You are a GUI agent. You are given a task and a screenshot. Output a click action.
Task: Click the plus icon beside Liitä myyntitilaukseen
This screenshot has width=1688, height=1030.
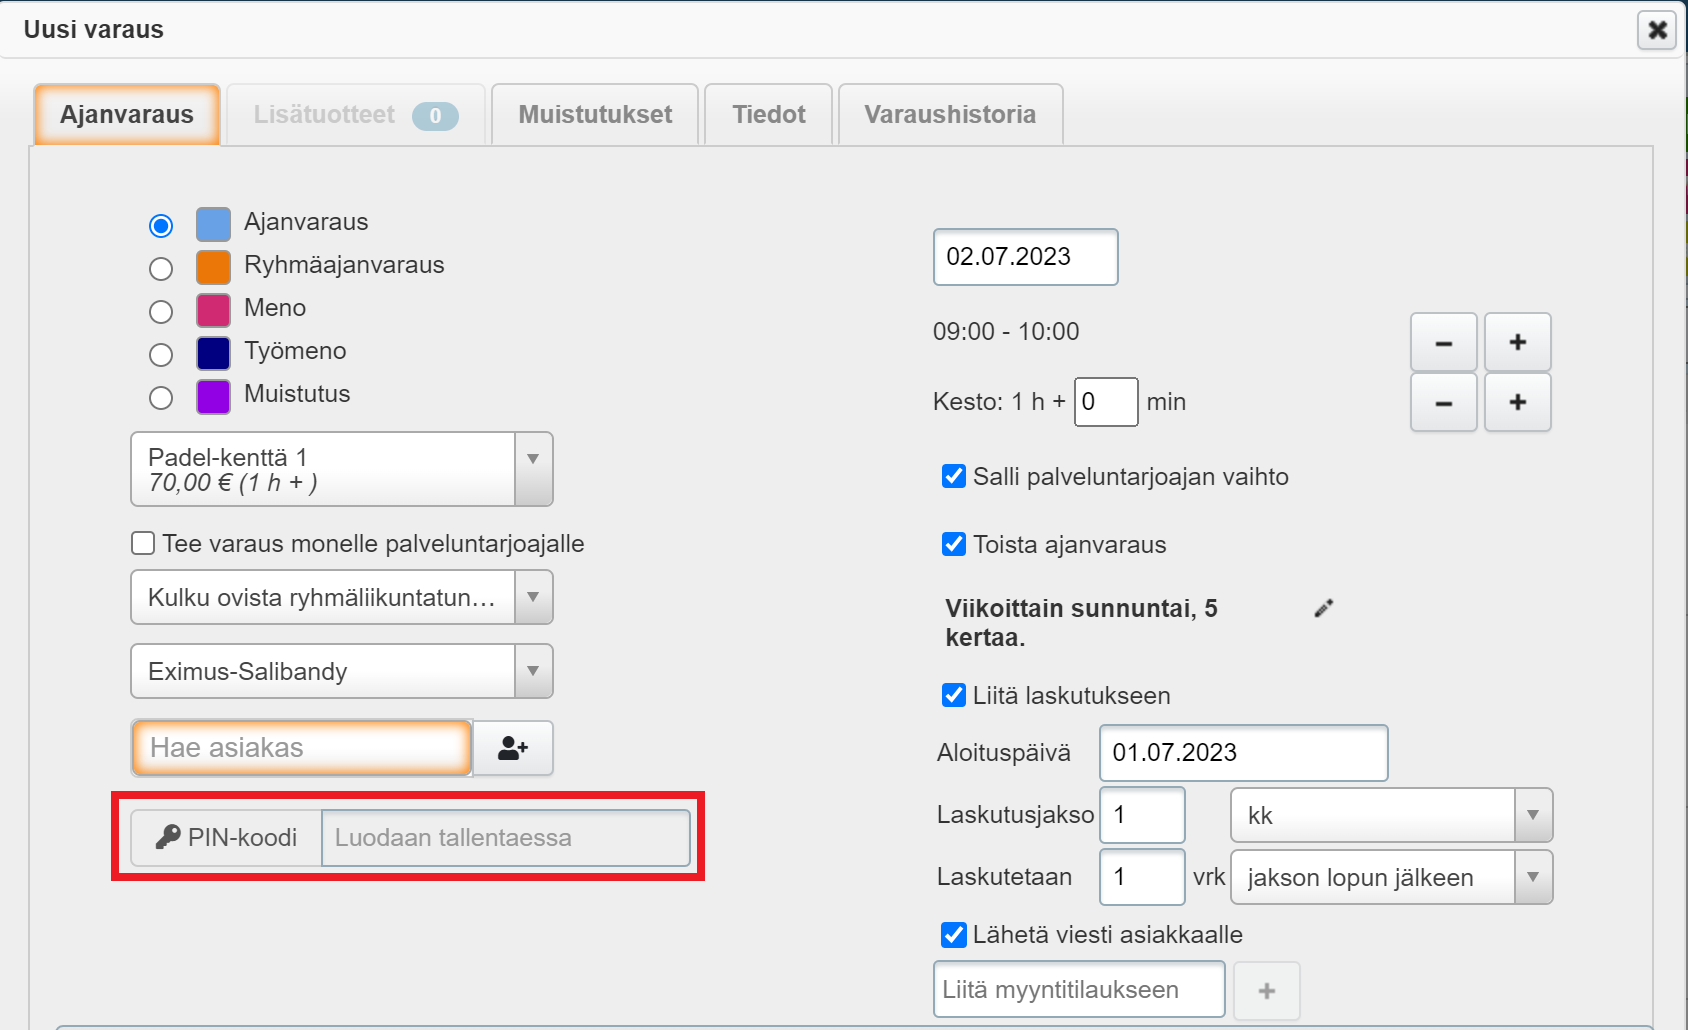[x=1266, y=990]
